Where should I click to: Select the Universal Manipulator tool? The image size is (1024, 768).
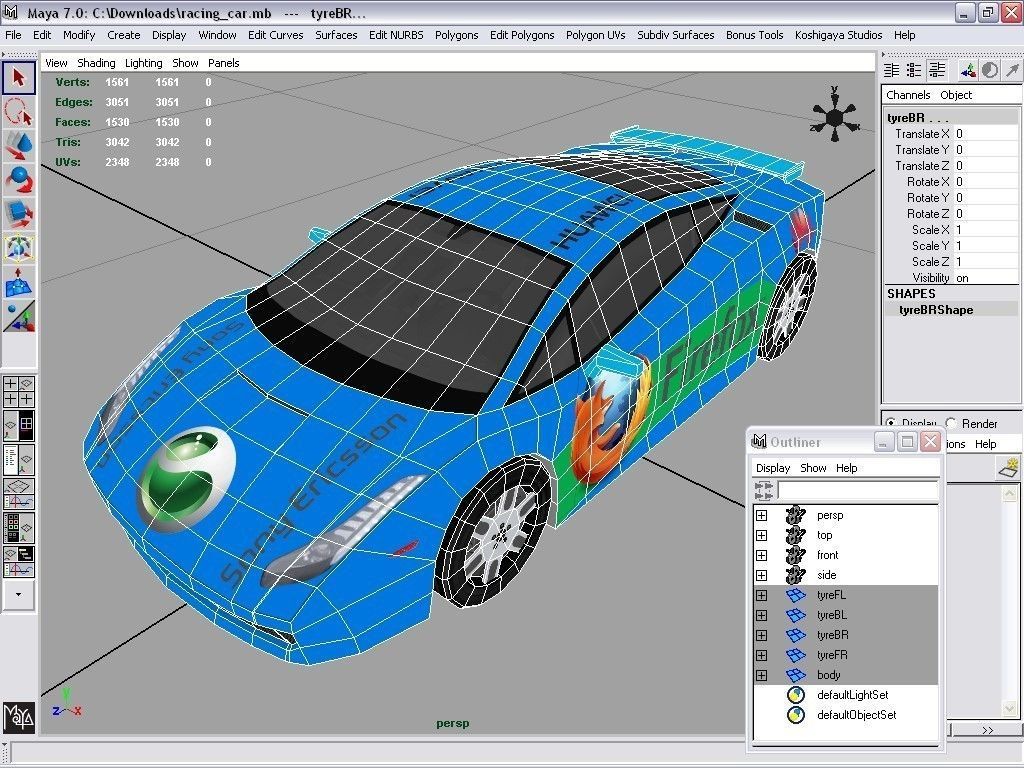click(19, 248)
